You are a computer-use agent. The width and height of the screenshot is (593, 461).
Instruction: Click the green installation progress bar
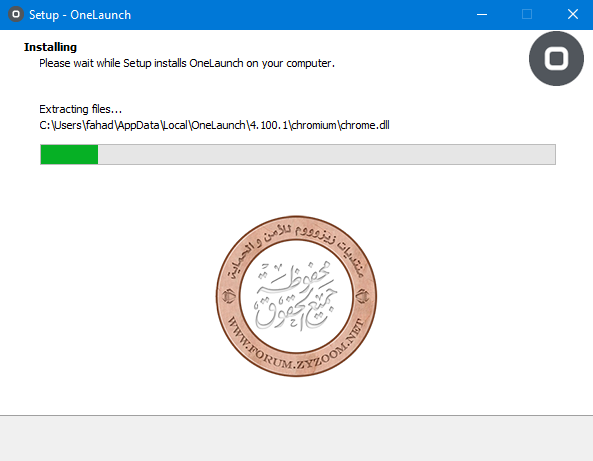(298, 154)
